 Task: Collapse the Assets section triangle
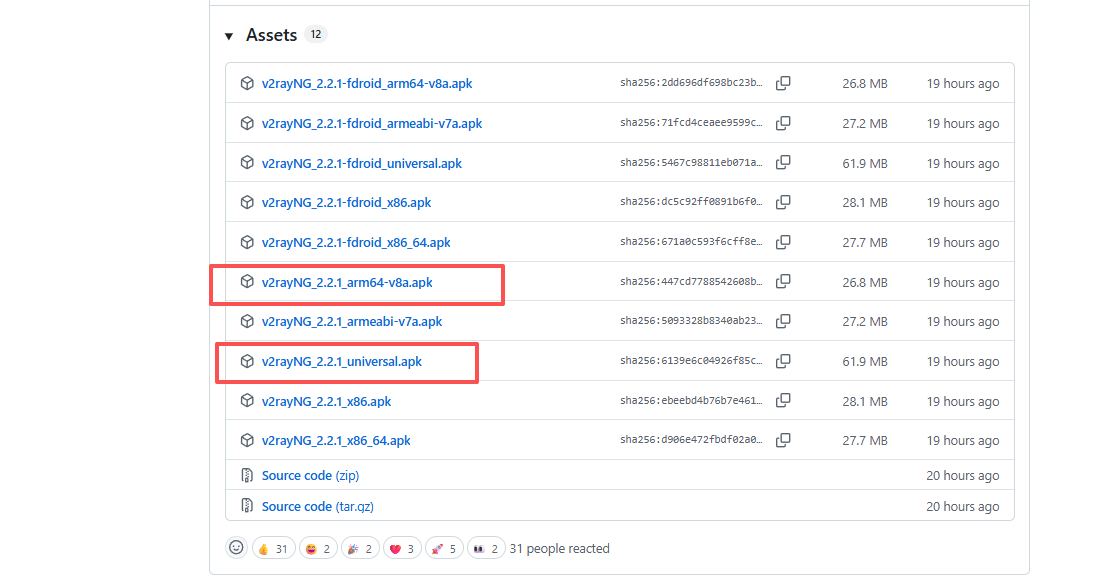(229, 36)
